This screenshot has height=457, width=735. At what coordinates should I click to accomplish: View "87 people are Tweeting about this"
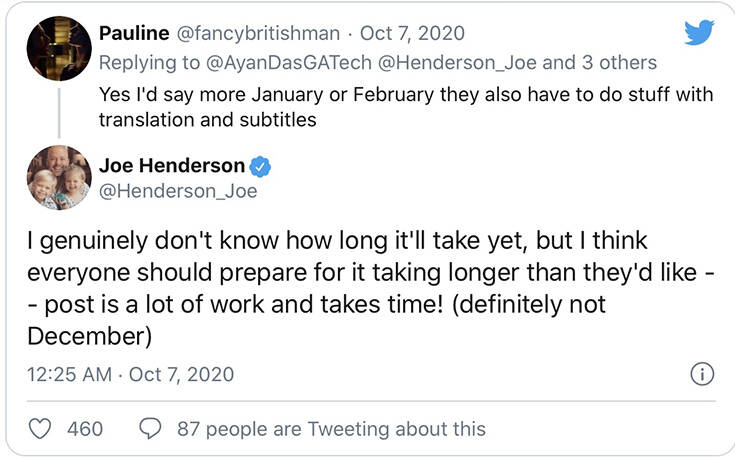(x=331, y=429)
